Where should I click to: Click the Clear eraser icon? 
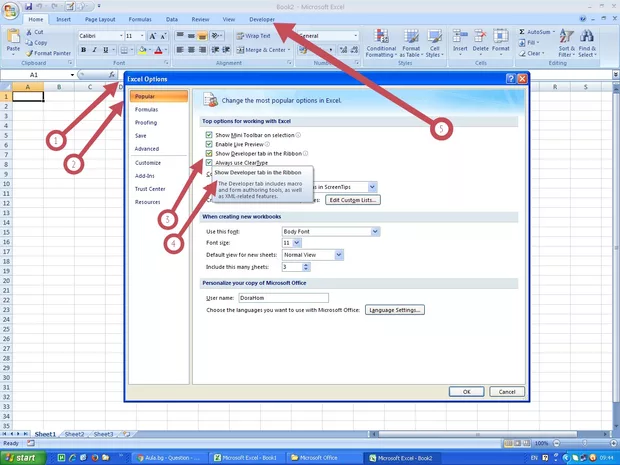coord(522,53)
